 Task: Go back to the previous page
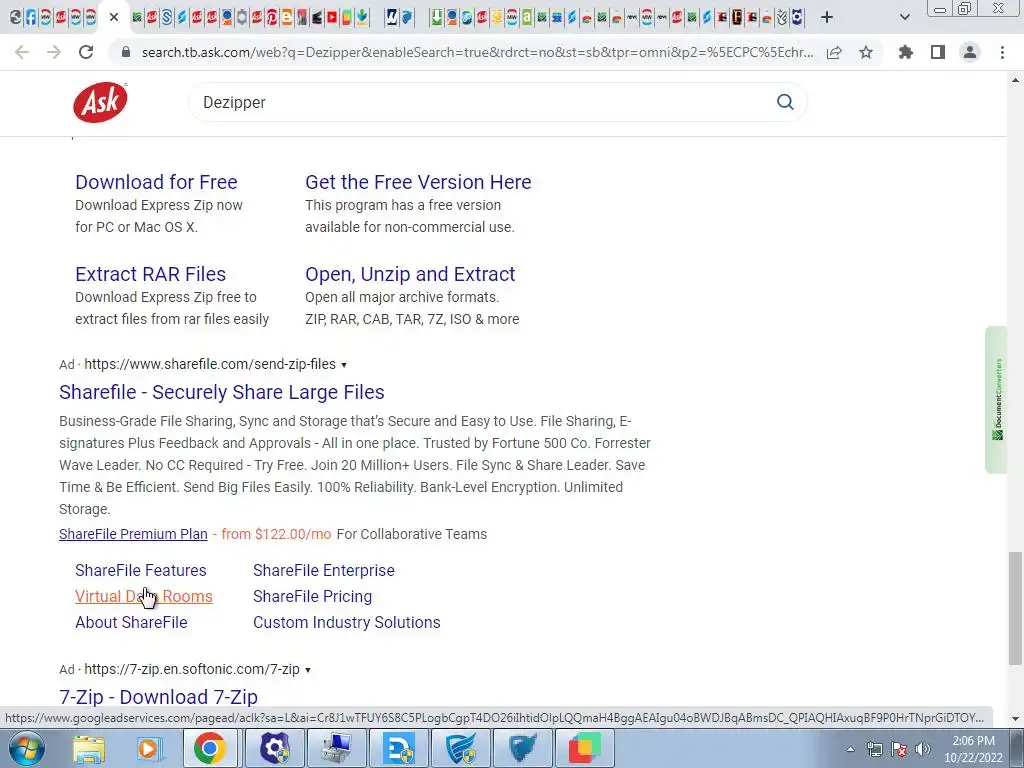click(x=22, y=52)
